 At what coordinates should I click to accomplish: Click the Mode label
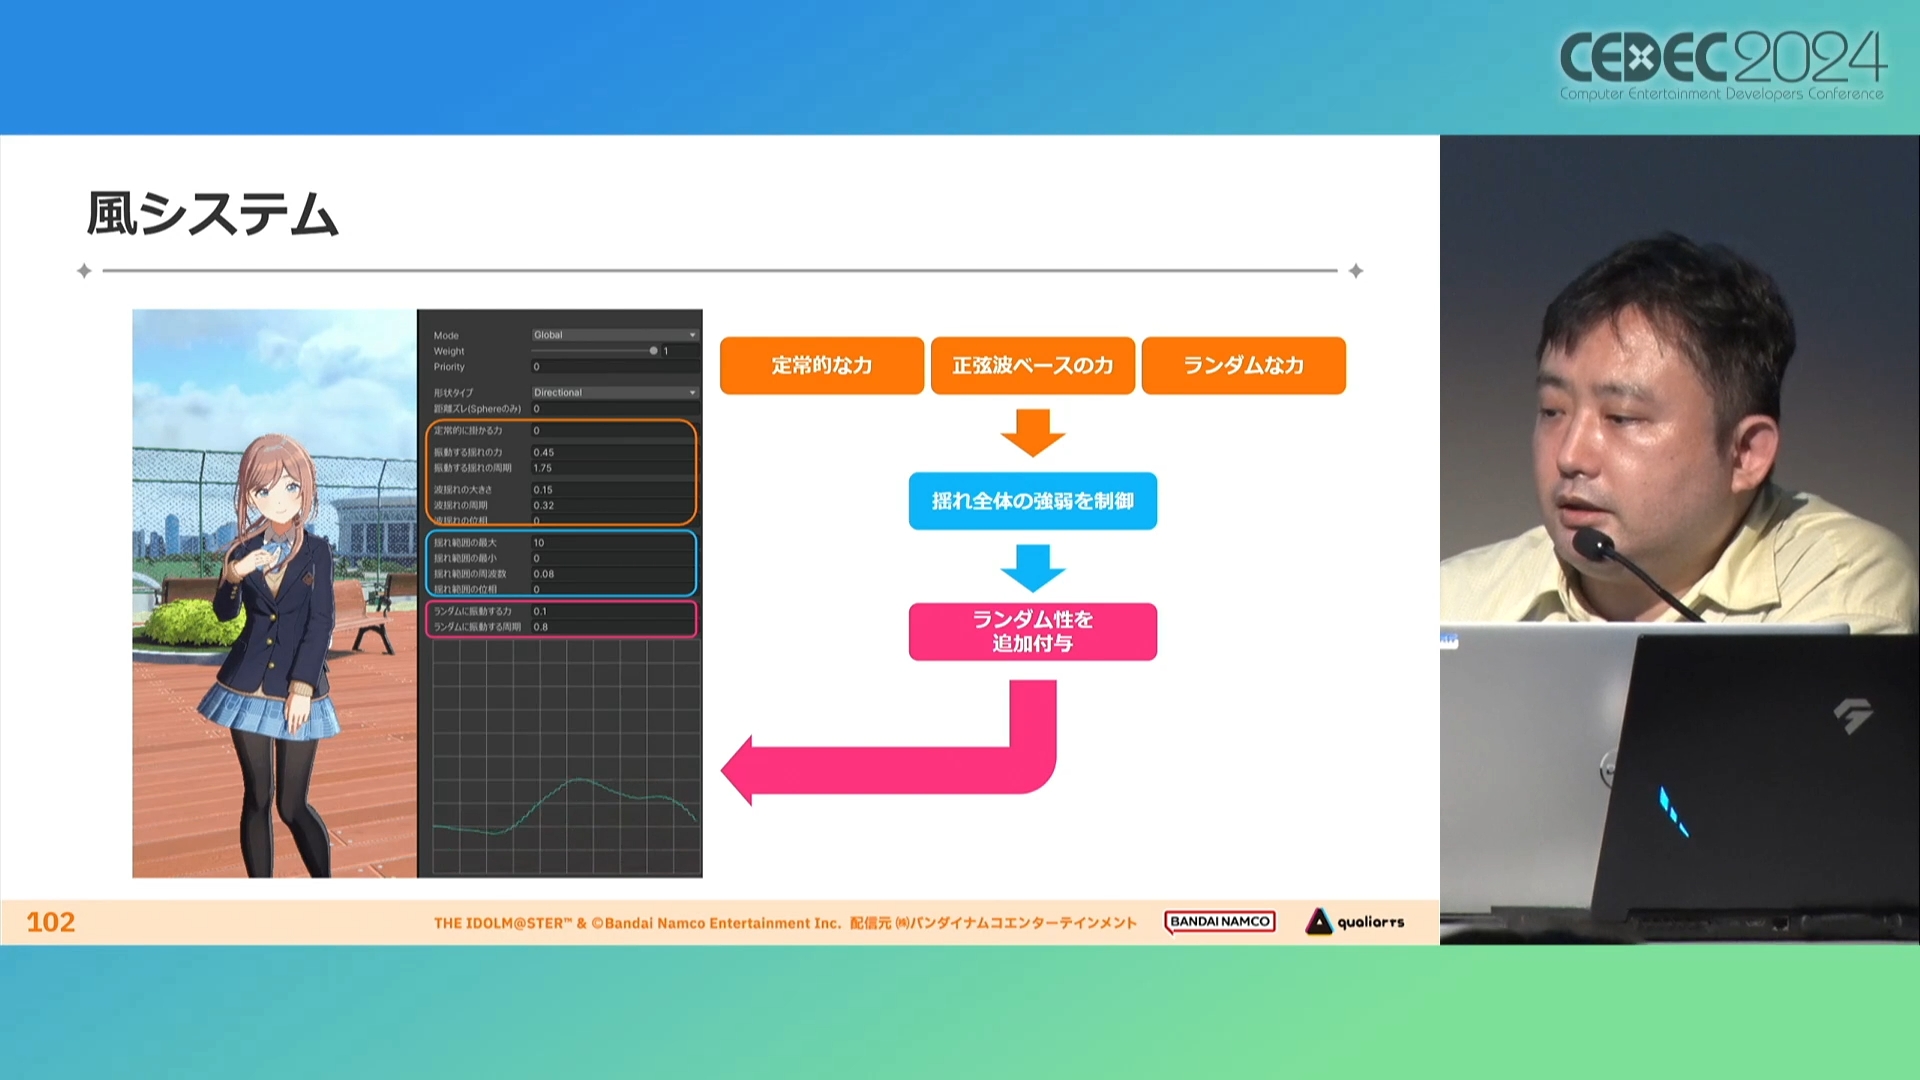[446, 336]
